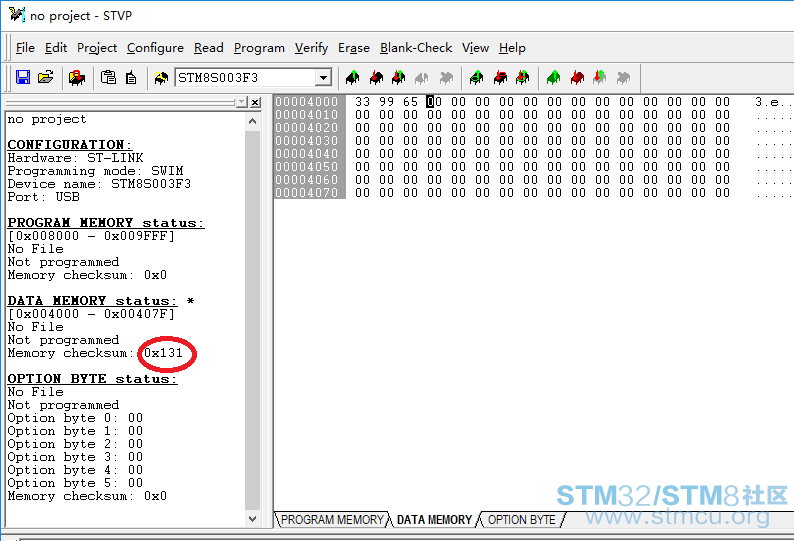This screenshot has height=541, width=794.
Task: Read current tab with green-arrow black chip
Action: [352, 78]
